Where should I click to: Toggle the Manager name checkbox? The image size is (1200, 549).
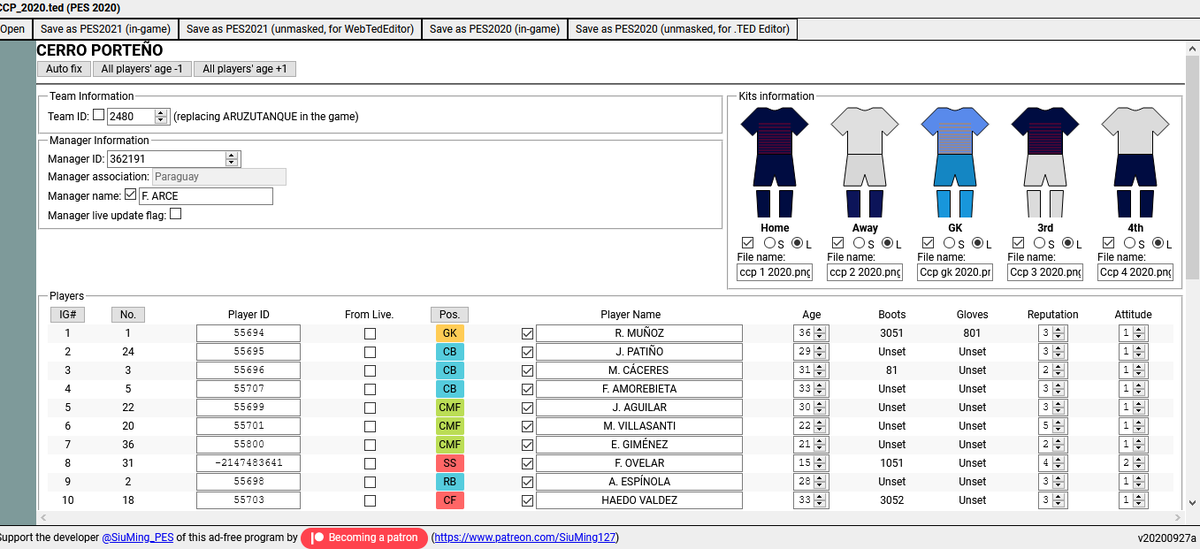click(x=130, y=195)
